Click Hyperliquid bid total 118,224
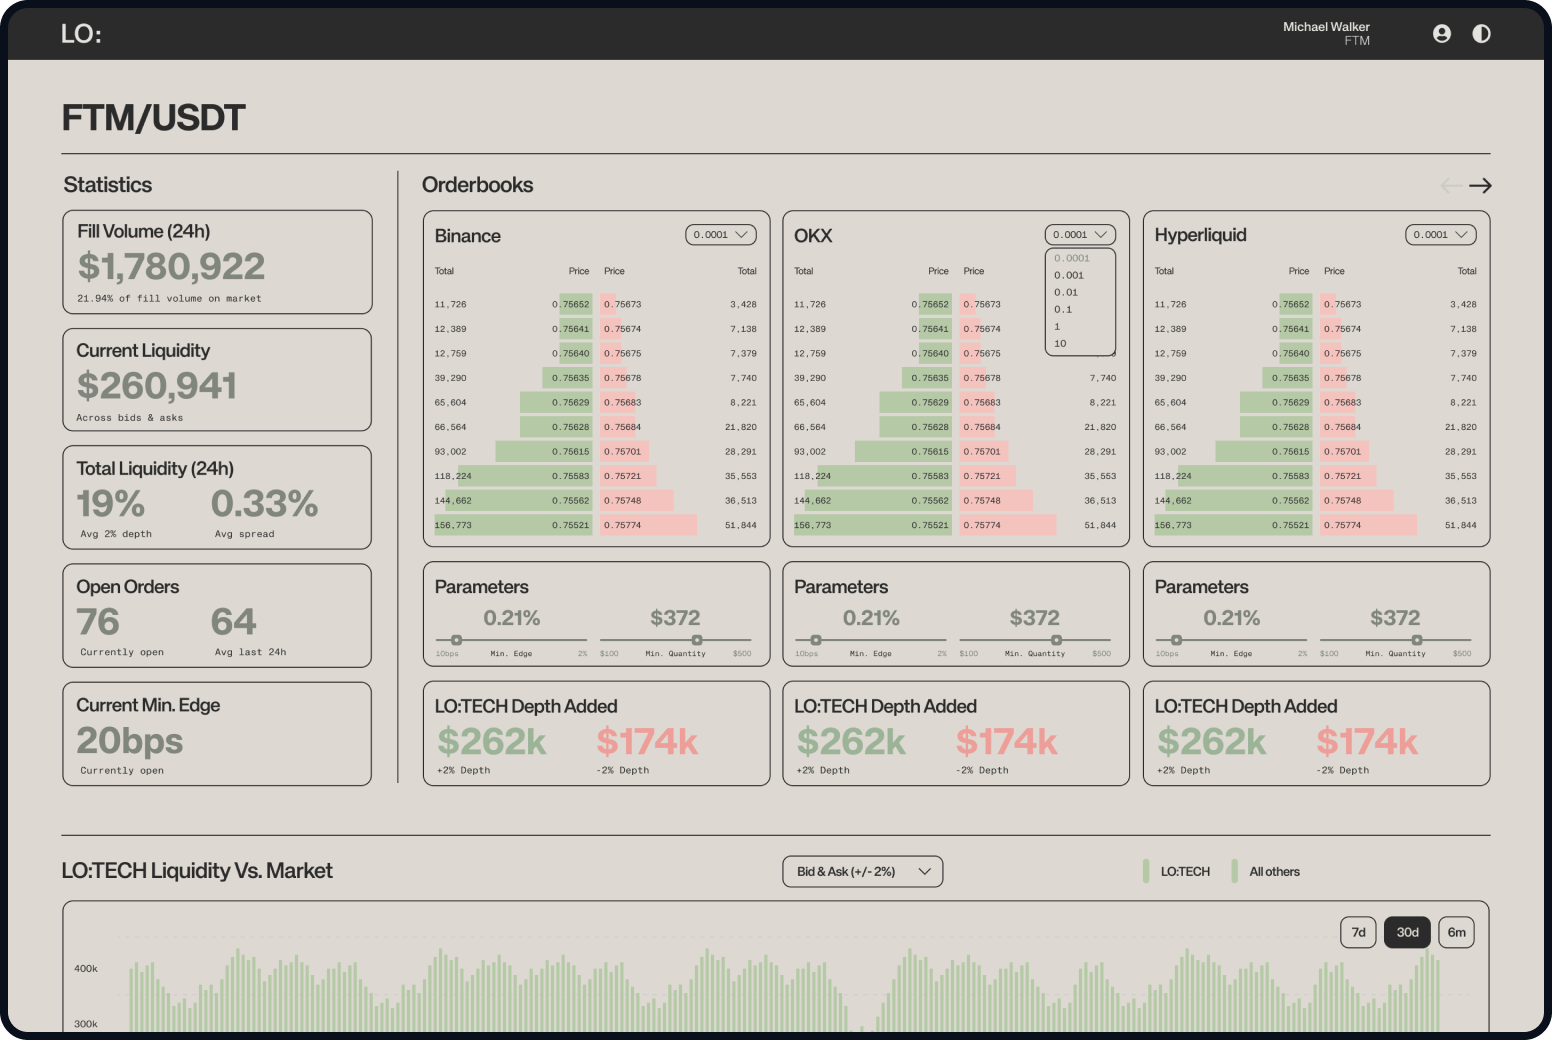The width and height of the screenshot is (1552, 1040). pos(1173,476)
